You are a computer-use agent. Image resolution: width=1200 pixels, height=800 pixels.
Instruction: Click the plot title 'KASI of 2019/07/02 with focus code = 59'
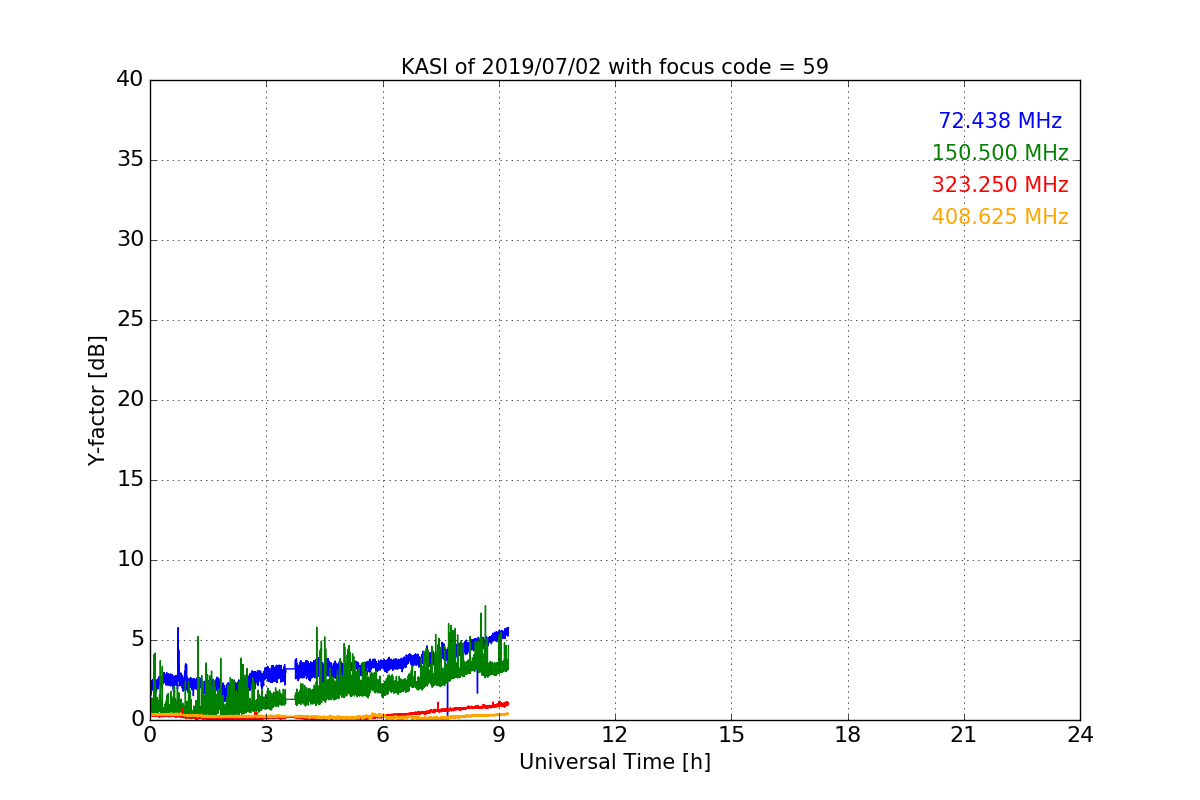615,67
